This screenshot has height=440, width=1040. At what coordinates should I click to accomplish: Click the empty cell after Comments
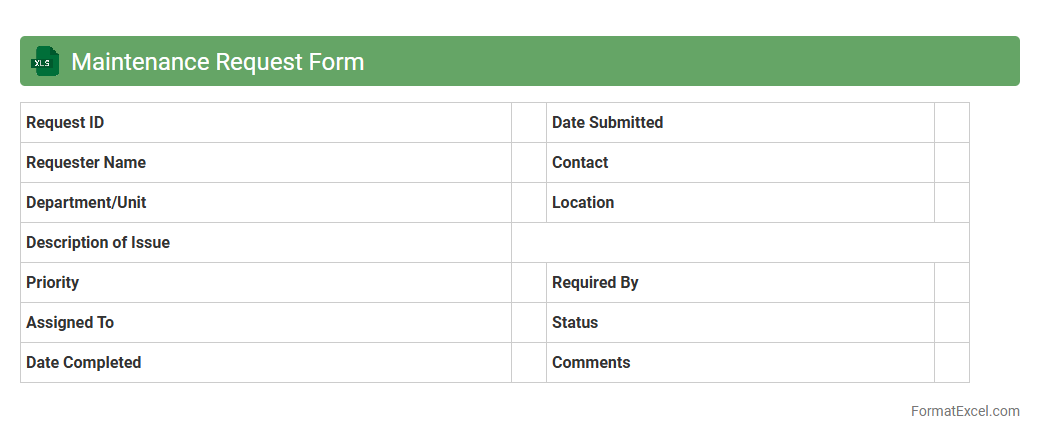point(952,363)
